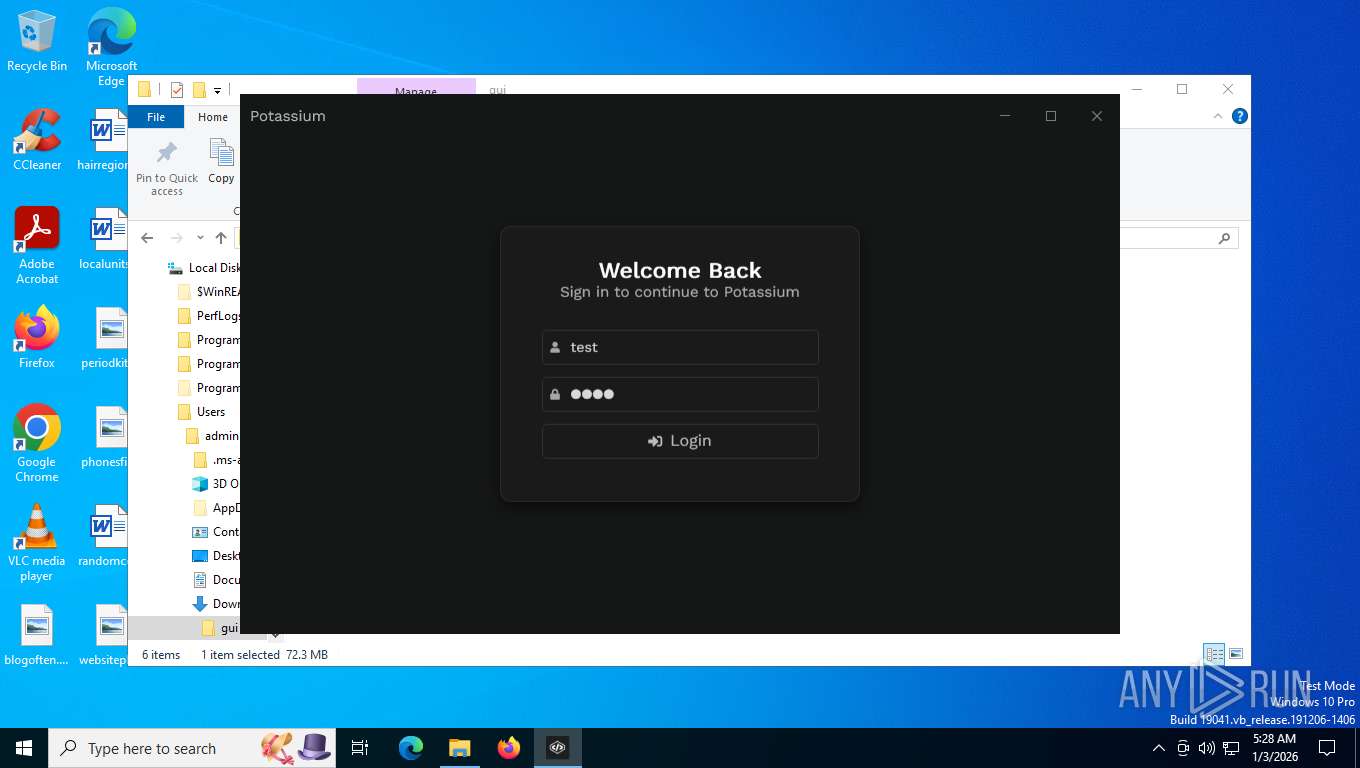Open the notification center icon

[x=1327, y=748]
